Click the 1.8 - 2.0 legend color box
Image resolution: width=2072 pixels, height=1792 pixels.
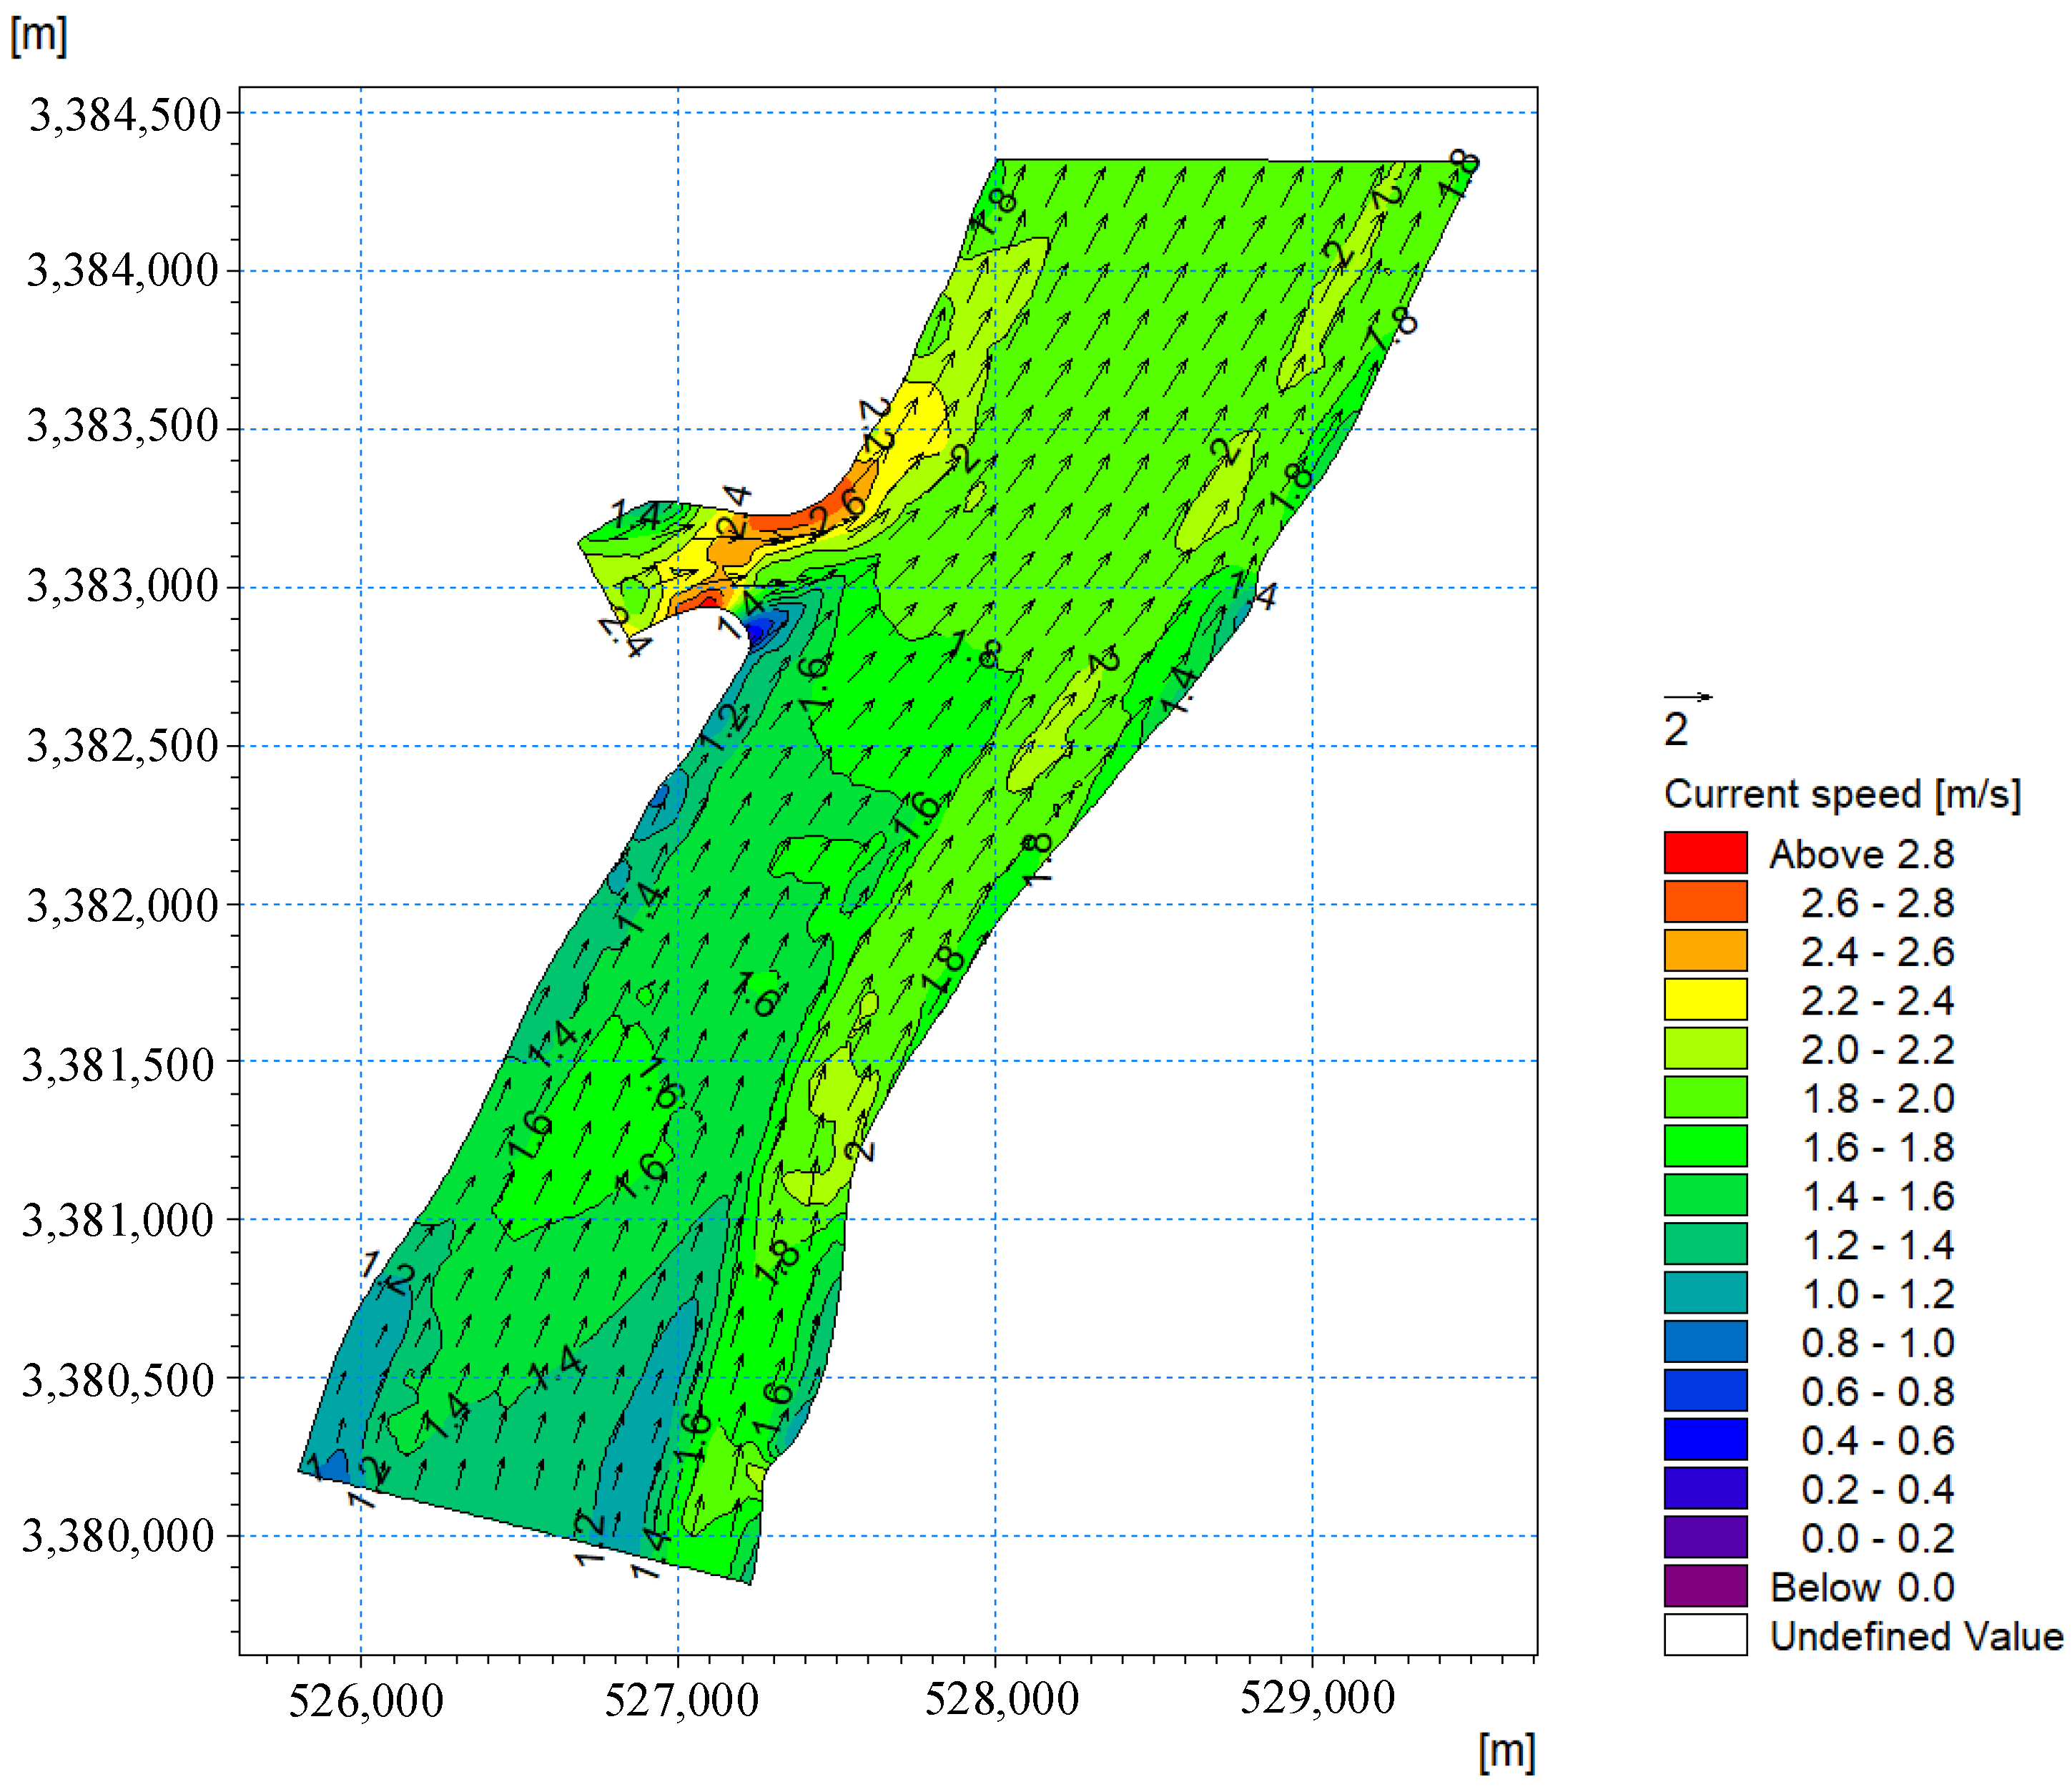point(1705,1098)
